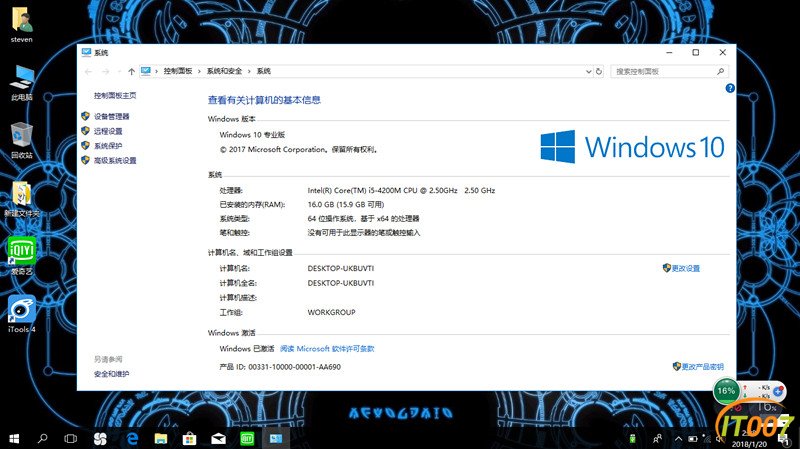Click the search magnifier icon in search box
The image size is (800, 449).
tap(720, 71)
